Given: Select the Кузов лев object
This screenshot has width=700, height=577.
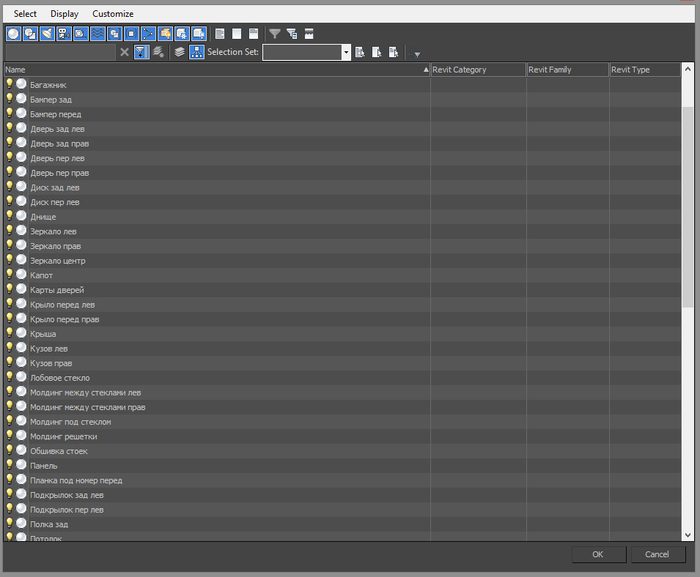Looking at the screenshot, I should 49,348.
